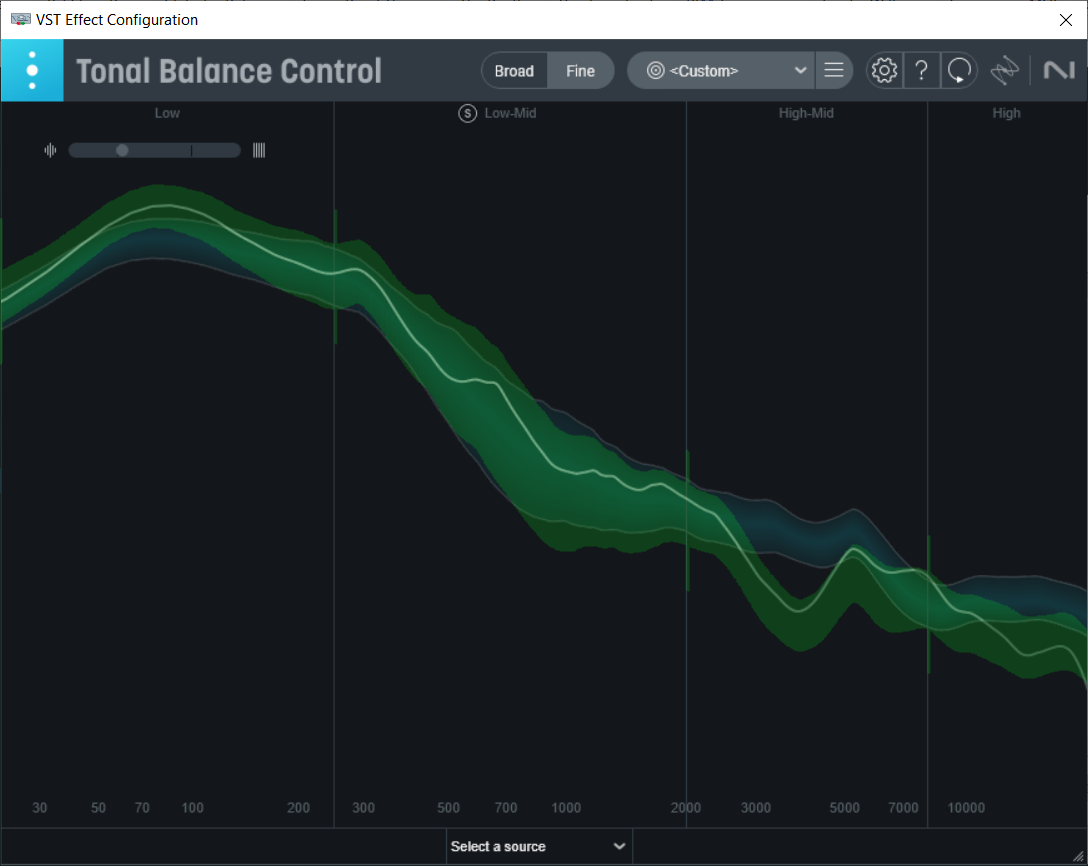Click the Tonal Balance Control title

229,71
